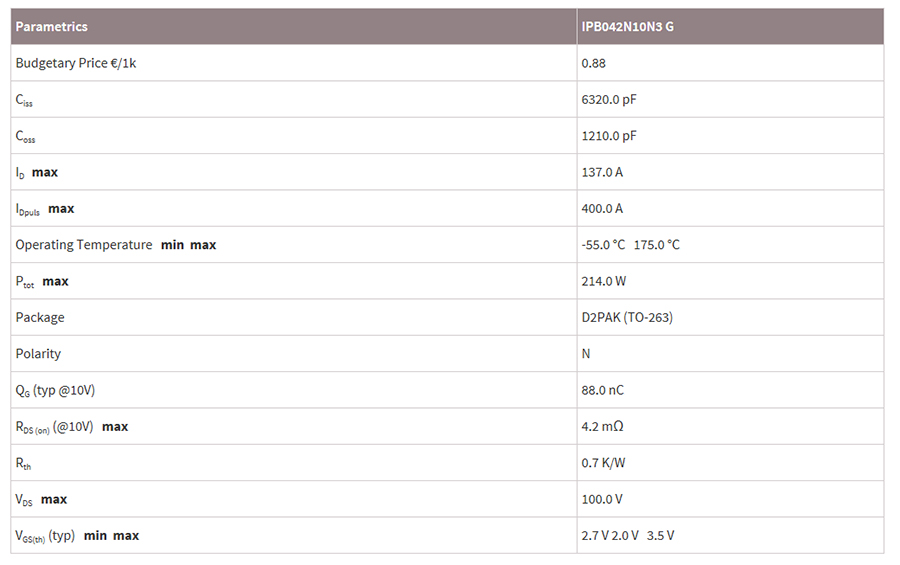The image size is (900, 565).
Task: Click the ID max parameter label
Action: (x=37, y=173)
